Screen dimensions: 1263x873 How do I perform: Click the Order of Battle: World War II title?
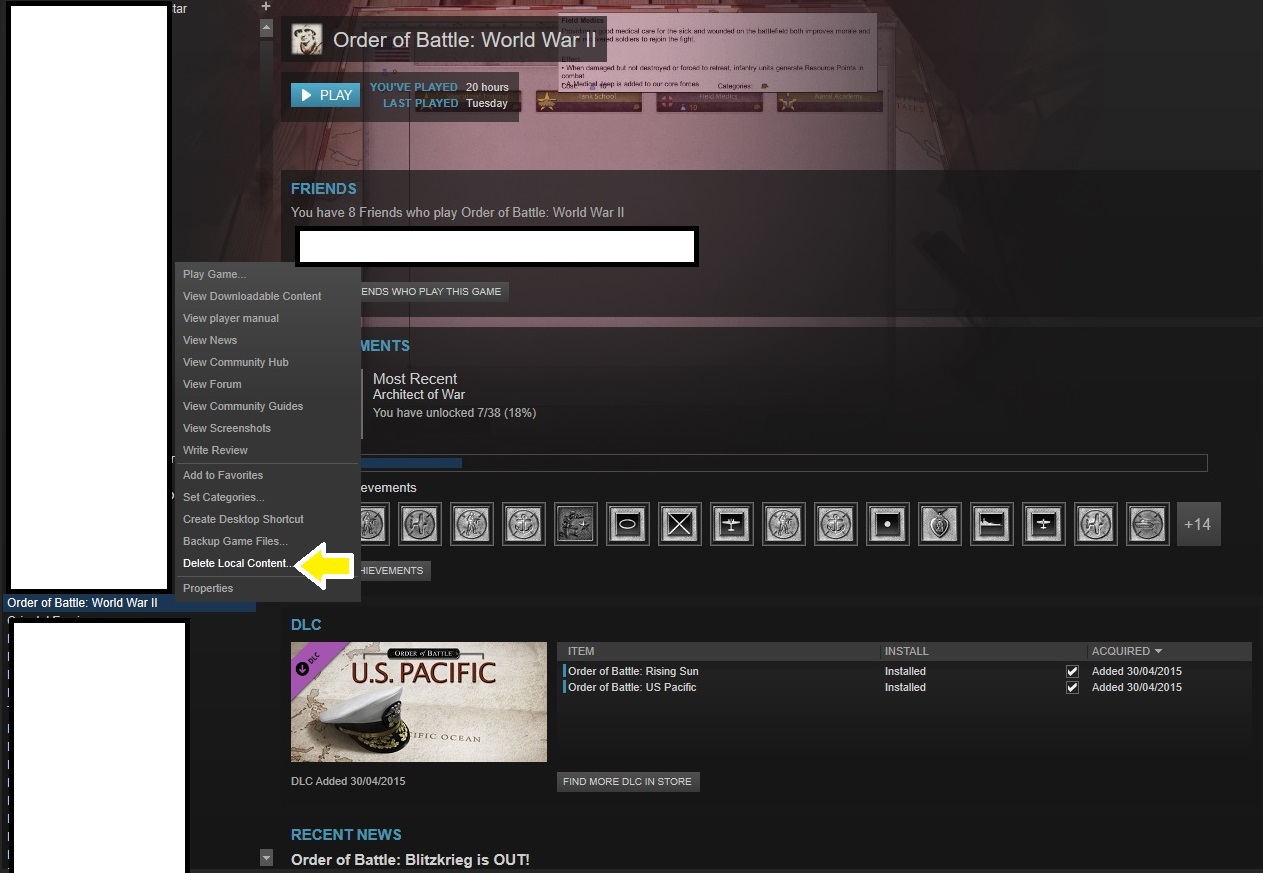465,40
